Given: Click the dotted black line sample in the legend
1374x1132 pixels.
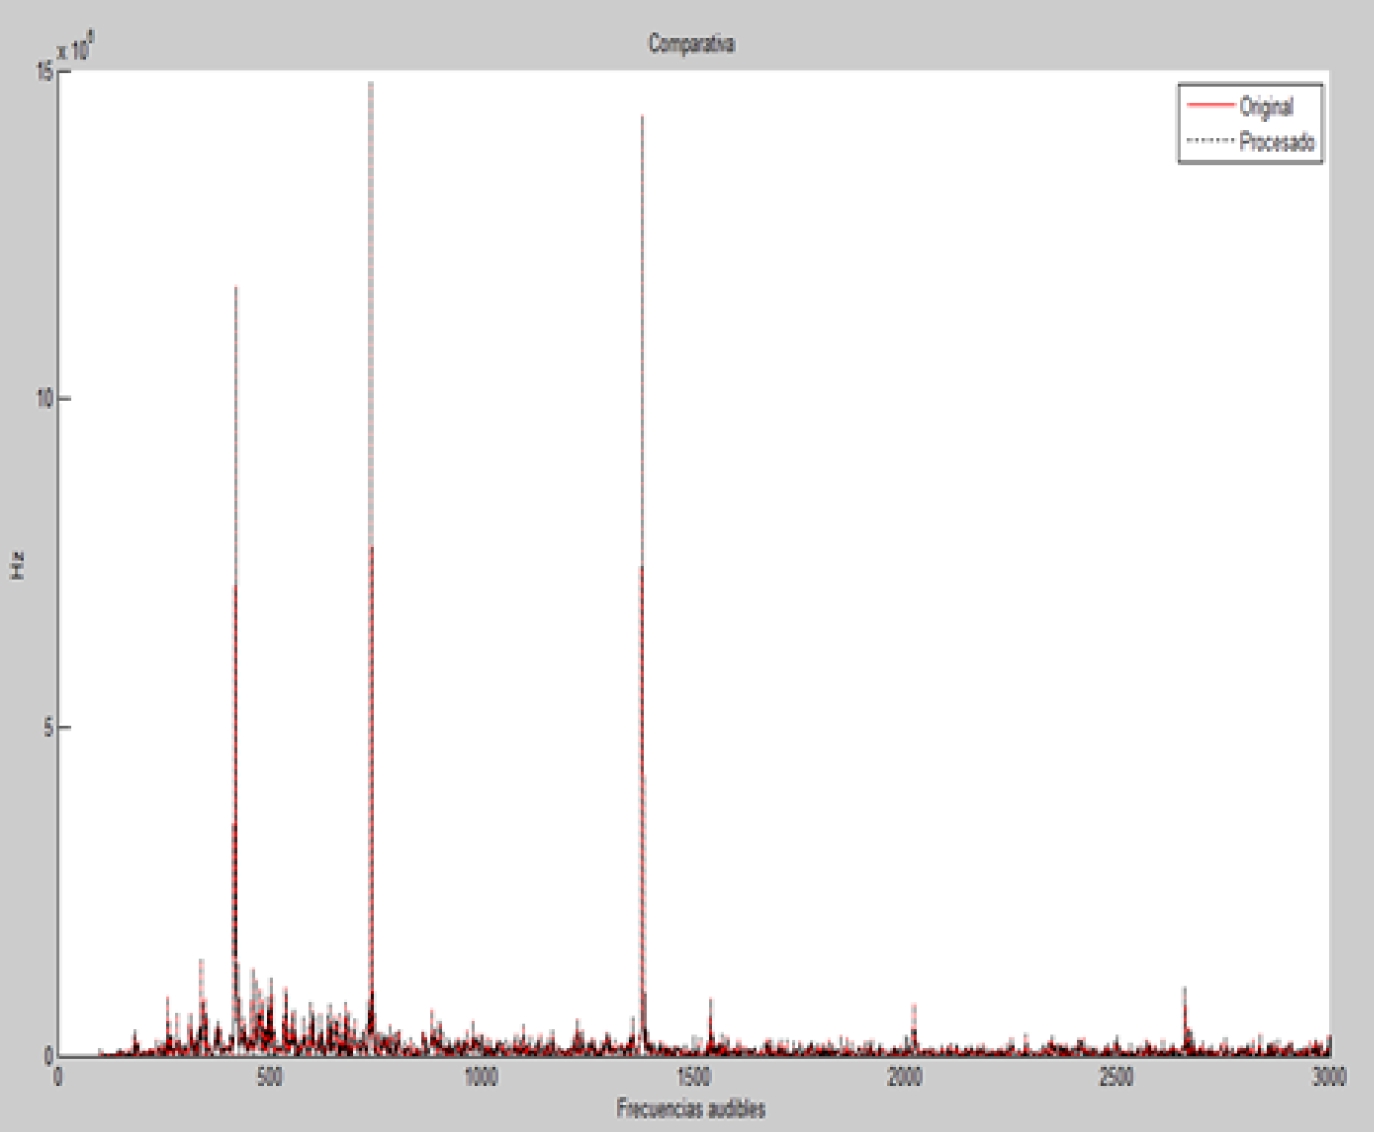Looking at the screenshot, I should click(x=1208, y=141).
